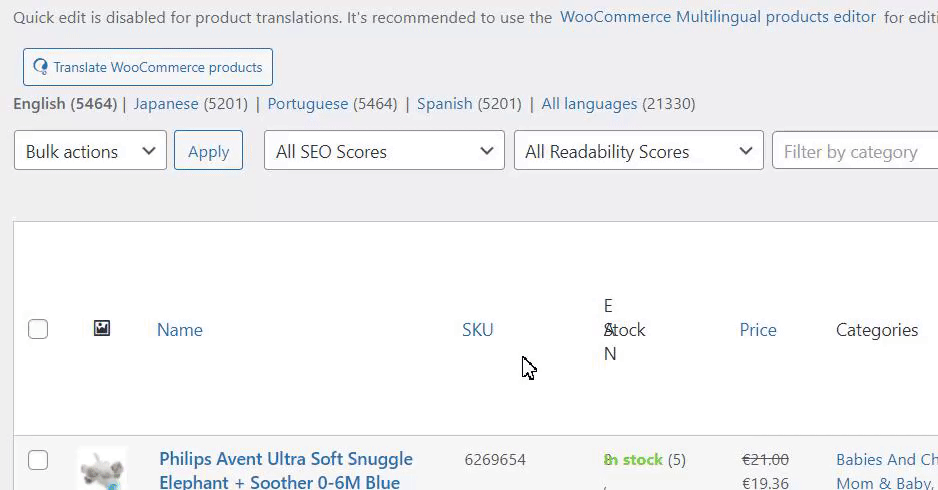Viewport: 938px width, 490px height.
Task: Open the Philips Avent elephant product thumbnail
Action: tap(102, 468)
